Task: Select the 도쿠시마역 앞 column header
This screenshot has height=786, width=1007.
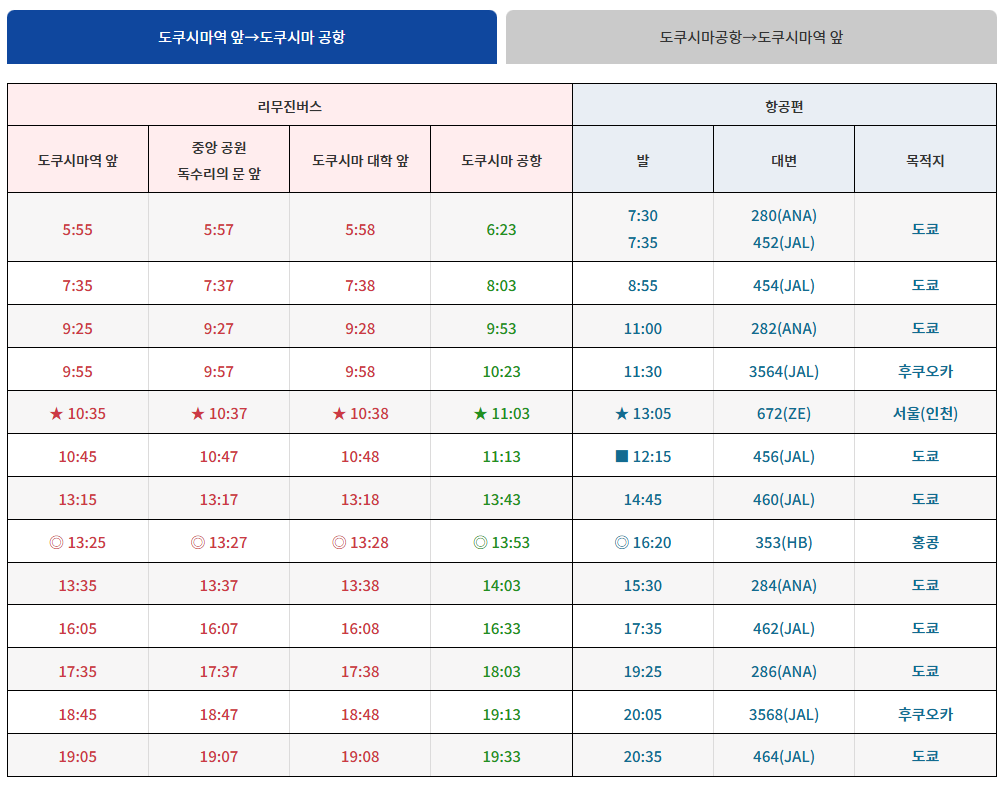Action: [77, 158]
